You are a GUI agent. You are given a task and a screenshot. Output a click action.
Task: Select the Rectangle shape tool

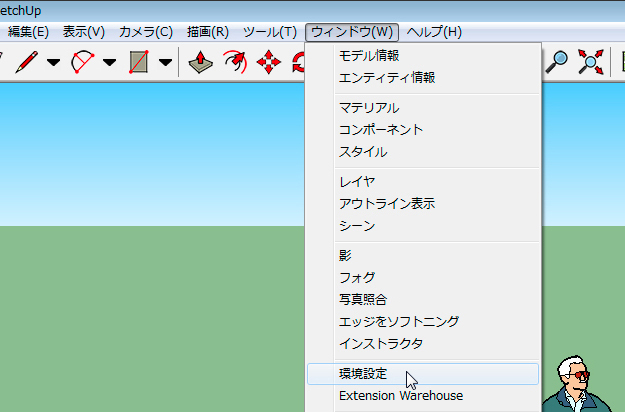139,62
